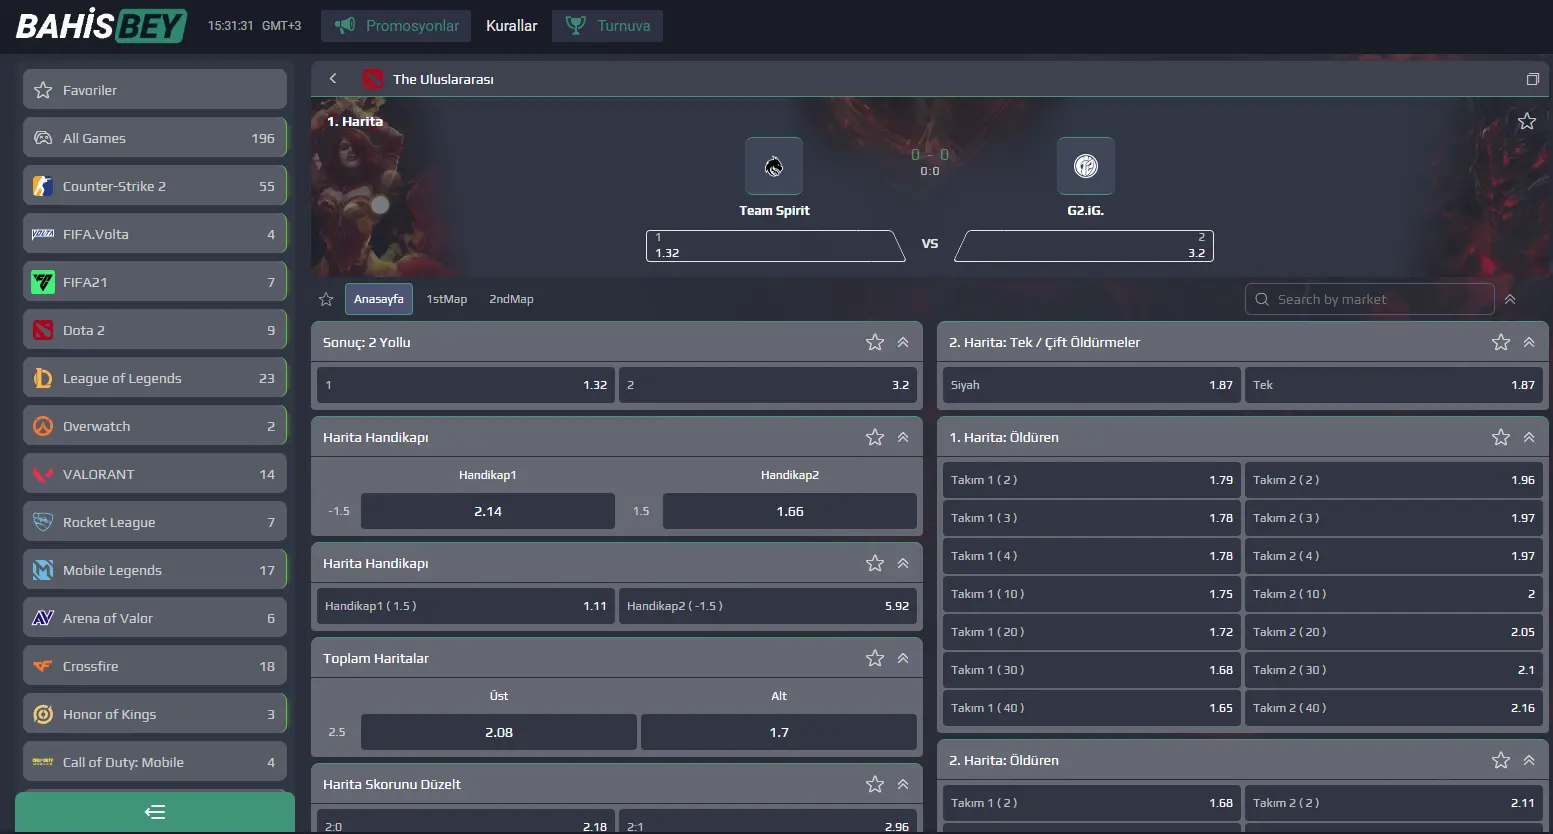Viewport: 1553px width, 834px height.
Task: Select Handikap1 -1.5 odds 2.14
Action: [488, 511]
